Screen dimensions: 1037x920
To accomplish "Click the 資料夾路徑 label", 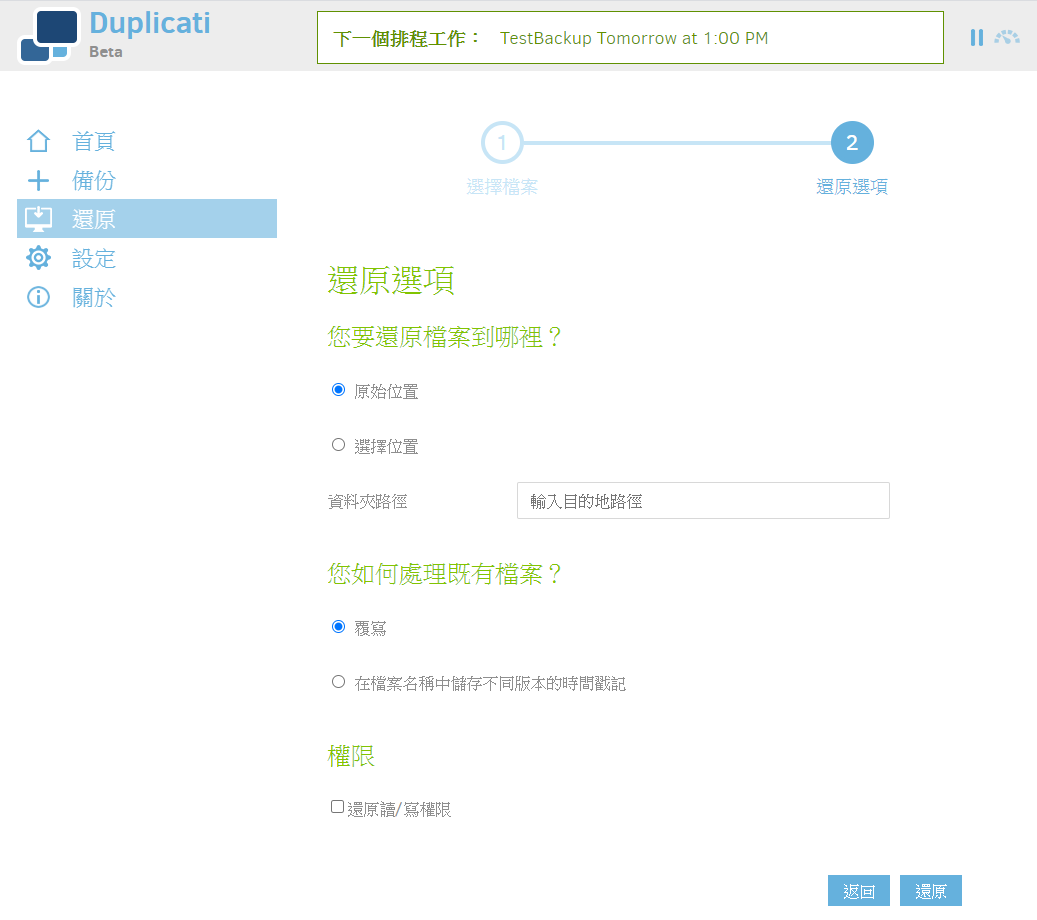I will click(368, 502).
